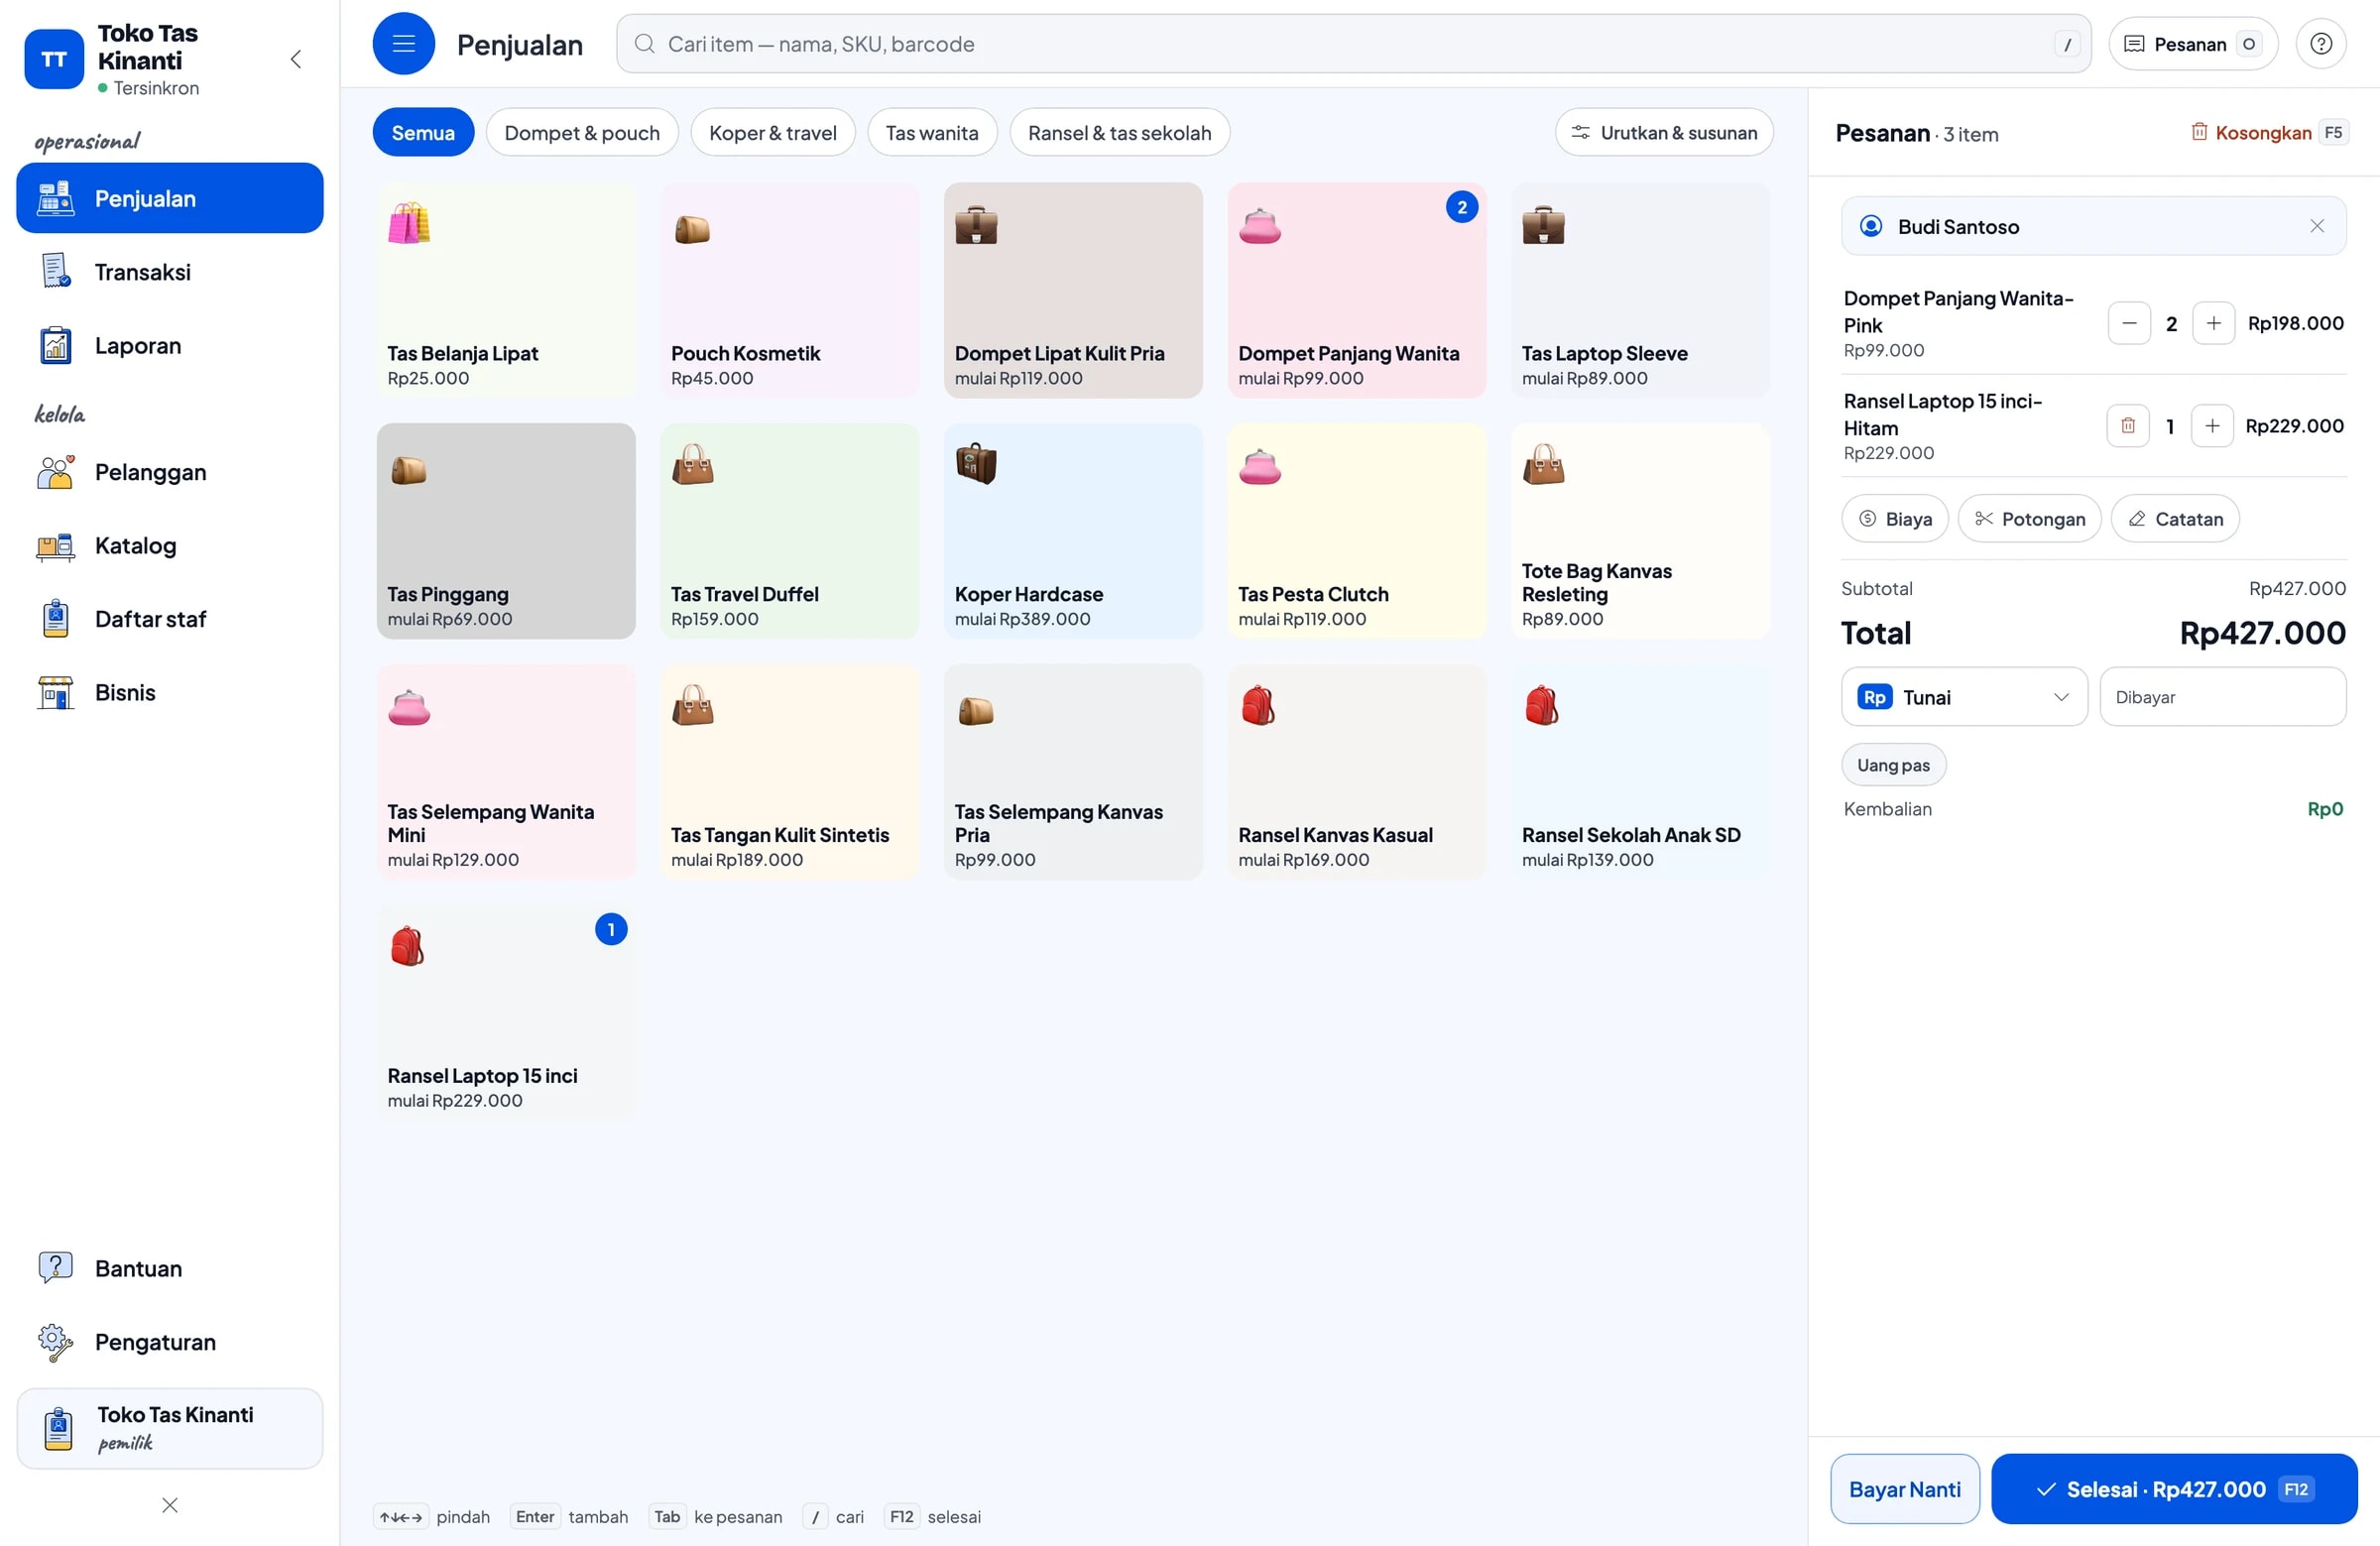
Task: Decrease Dompet Panjang Wanita quantity
Action: point(2129,324)
